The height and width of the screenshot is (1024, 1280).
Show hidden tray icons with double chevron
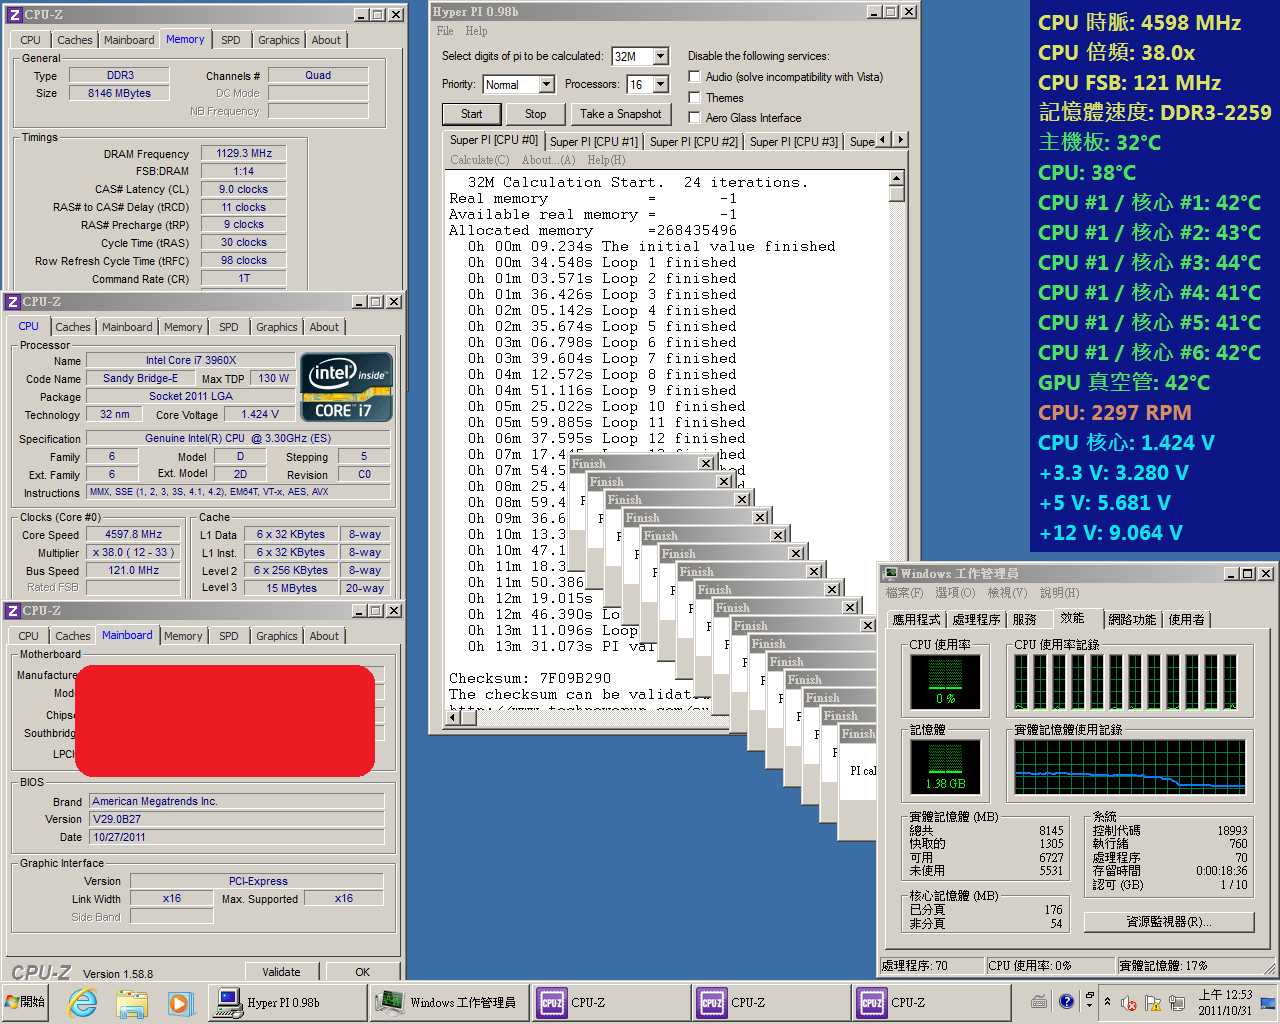(1107, 1001)
